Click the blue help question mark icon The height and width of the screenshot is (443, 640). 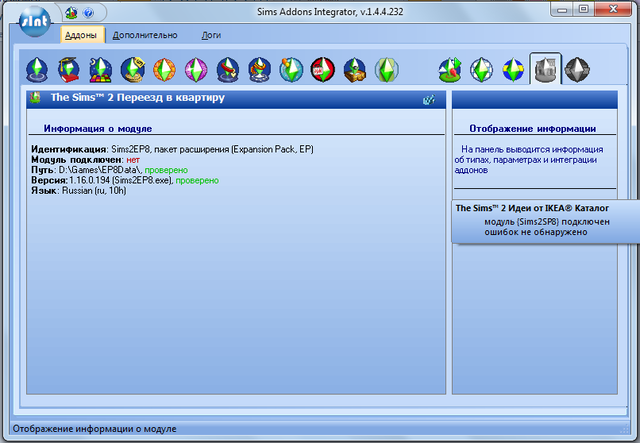[89, 14]
